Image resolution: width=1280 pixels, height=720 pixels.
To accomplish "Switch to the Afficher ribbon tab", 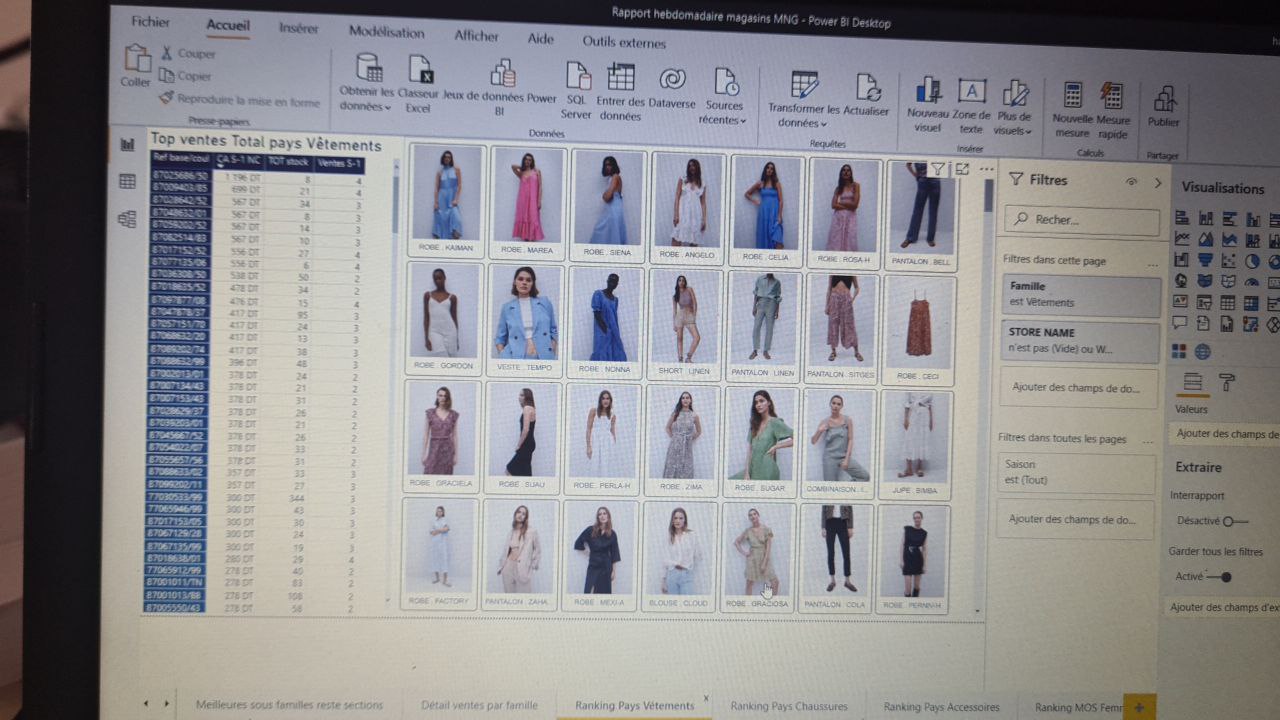I will [476, 36].
